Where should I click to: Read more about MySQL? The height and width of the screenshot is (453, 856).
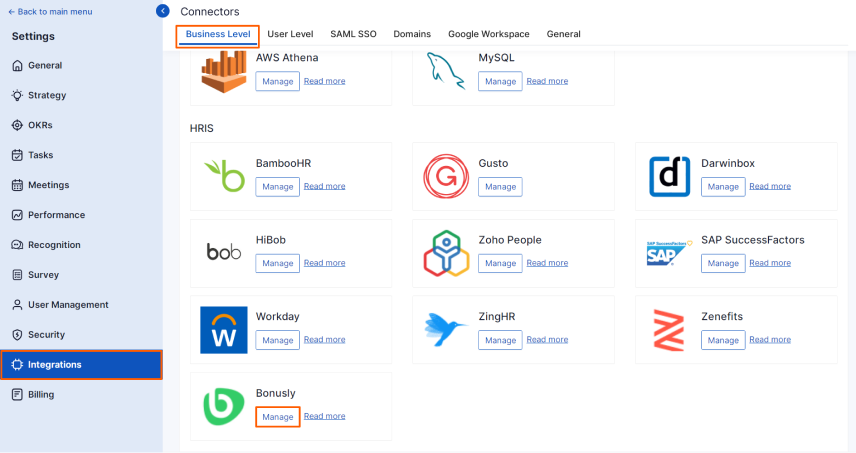tap(547, 81)
